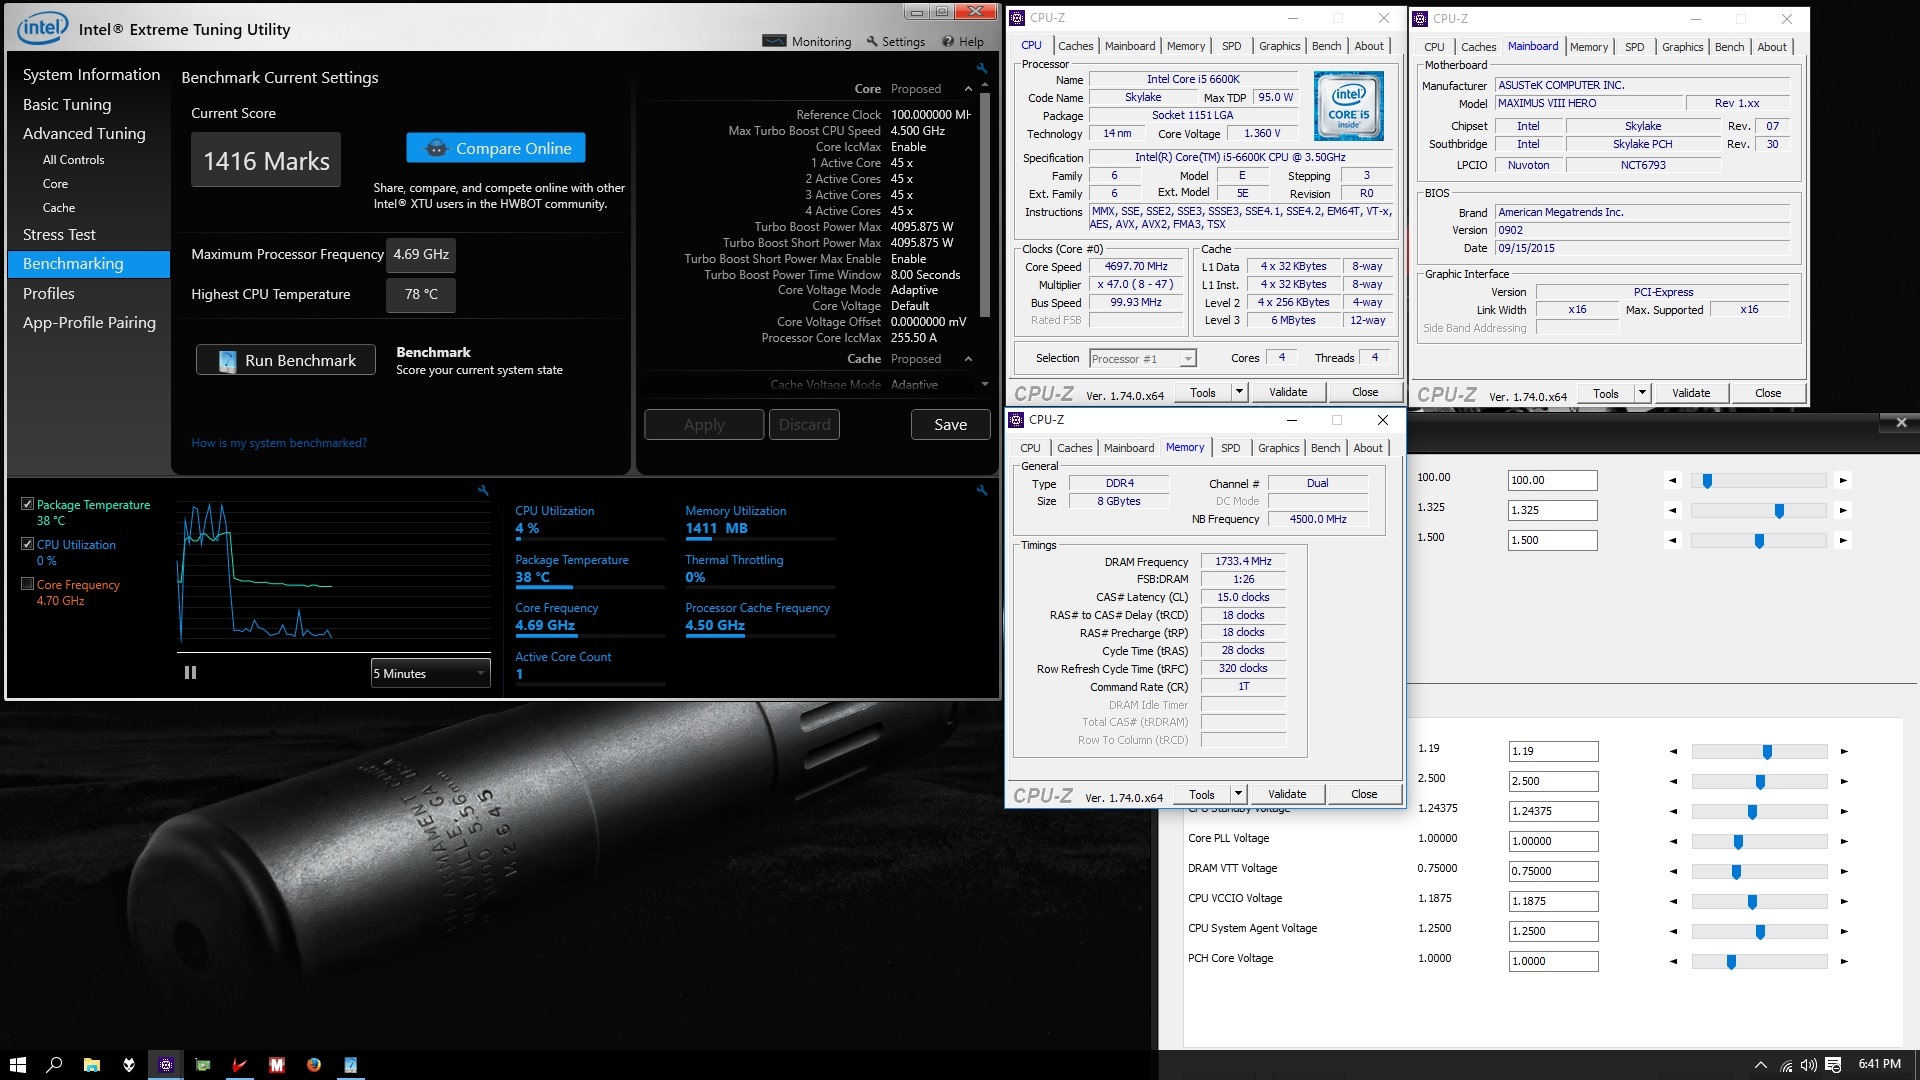Switch to Caches tab in CPU-Z CPU window

1076,46
